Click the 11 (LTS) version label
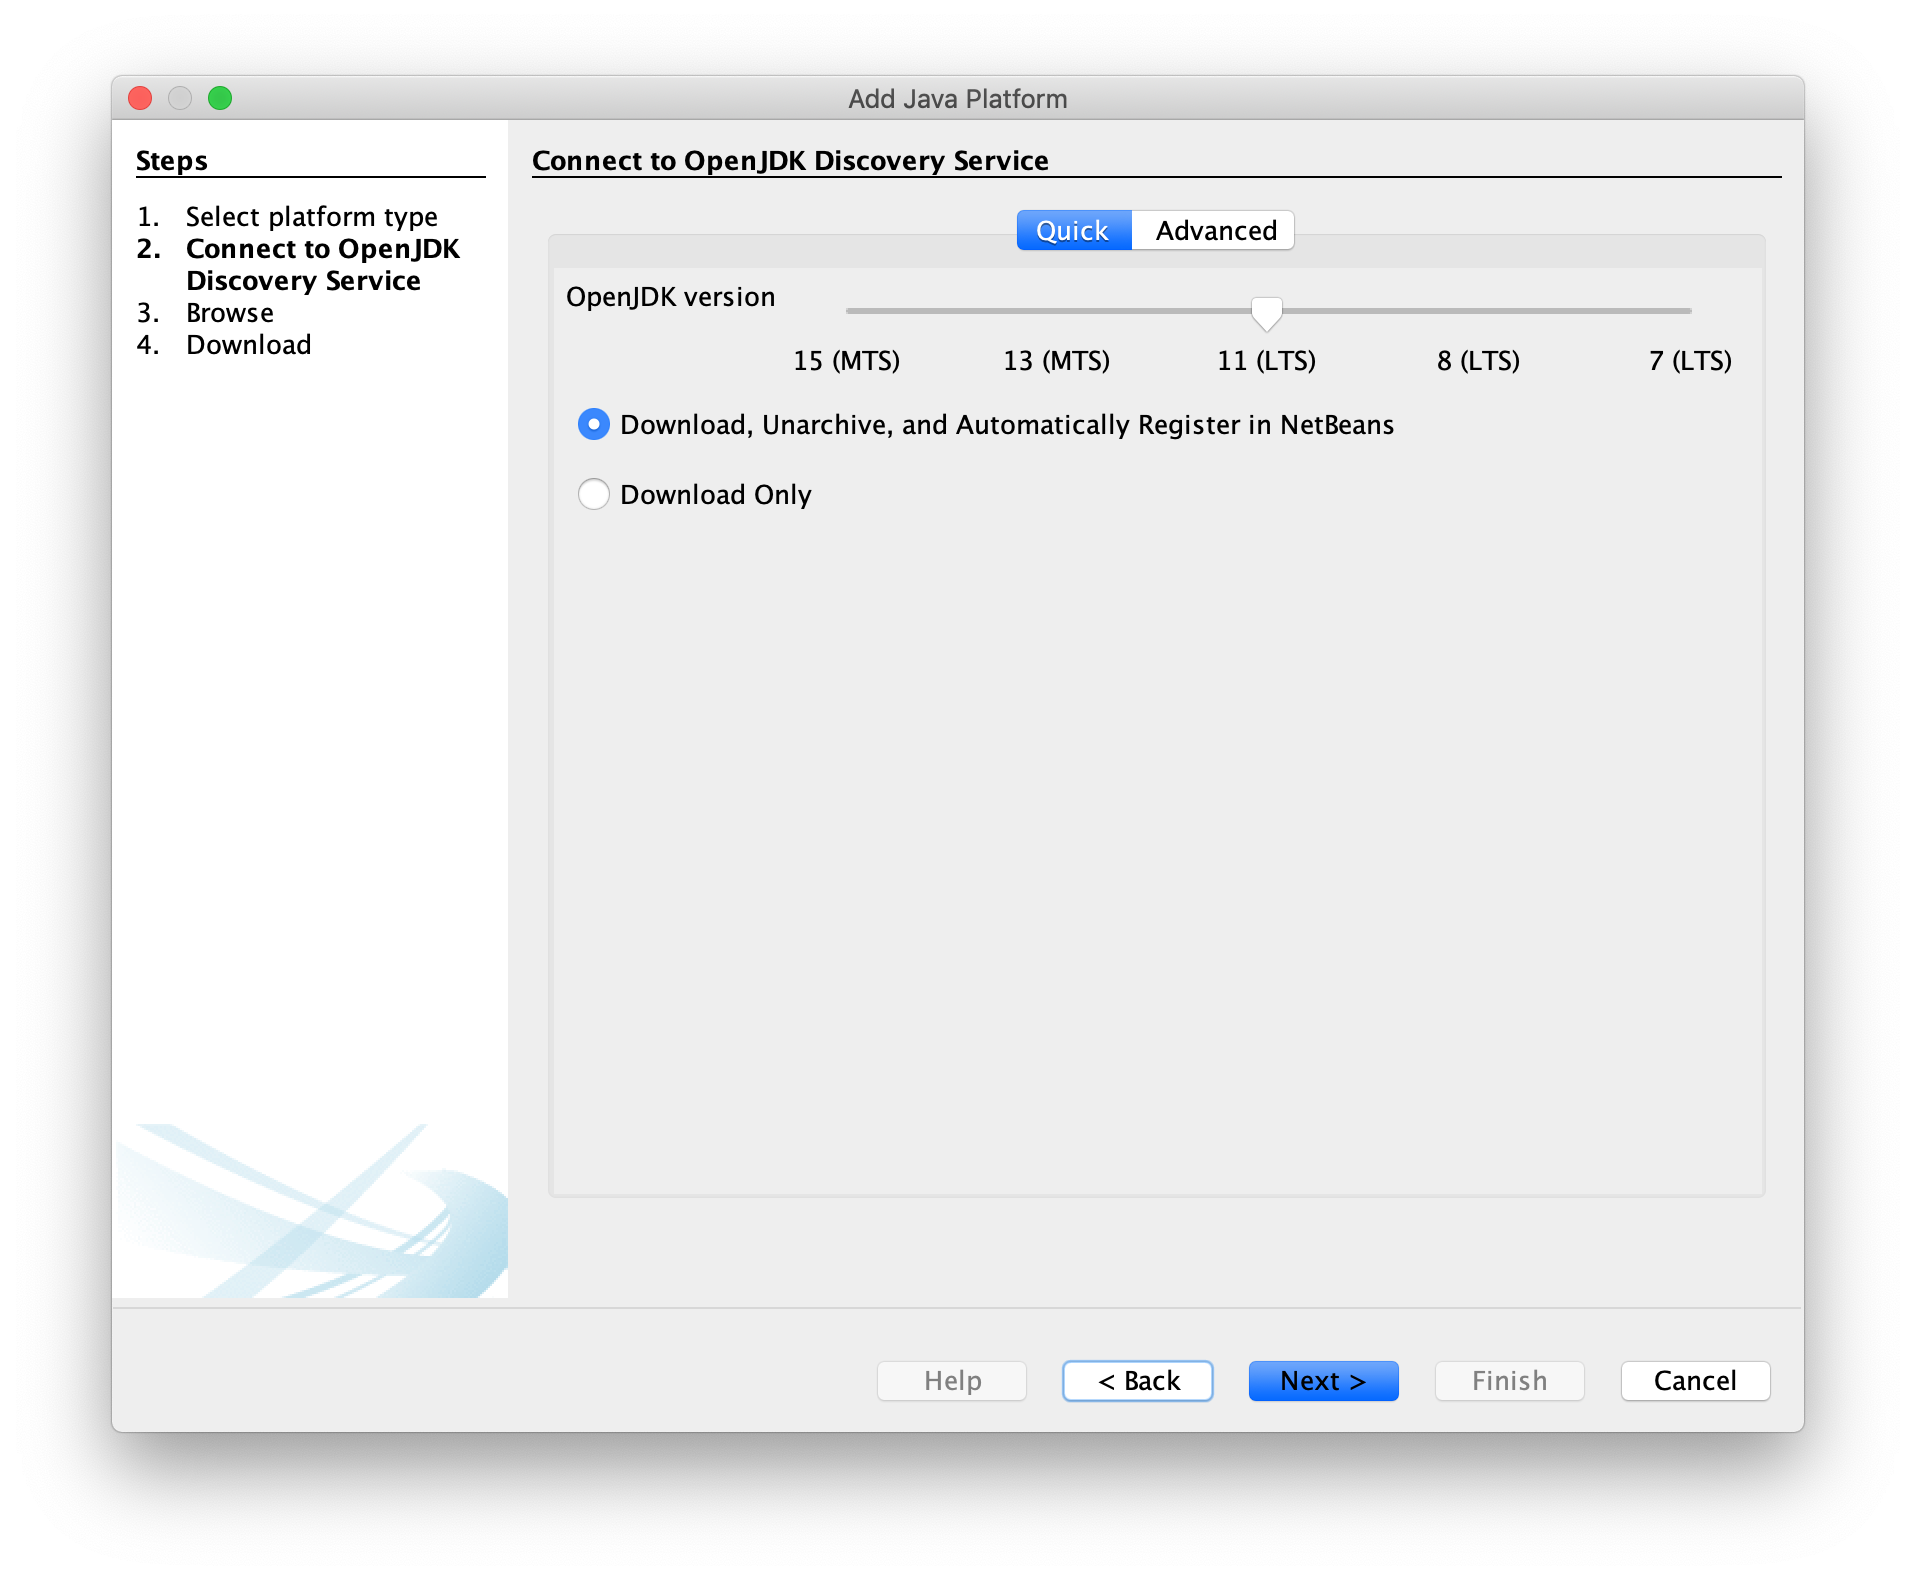 point(1266,360)
